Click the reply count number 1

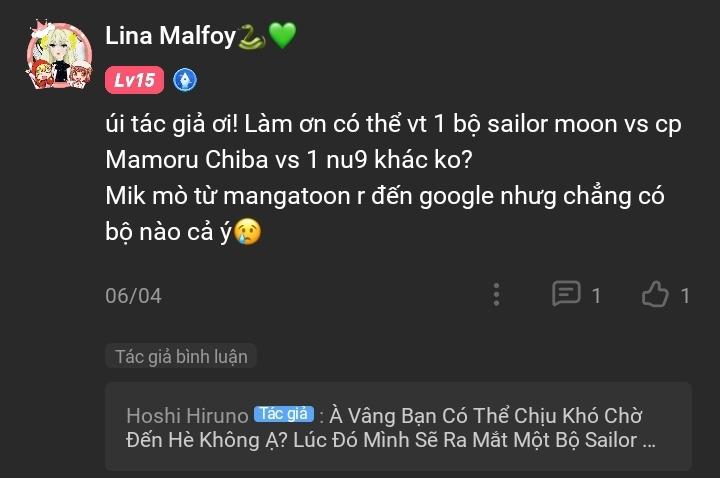point(596,296)
